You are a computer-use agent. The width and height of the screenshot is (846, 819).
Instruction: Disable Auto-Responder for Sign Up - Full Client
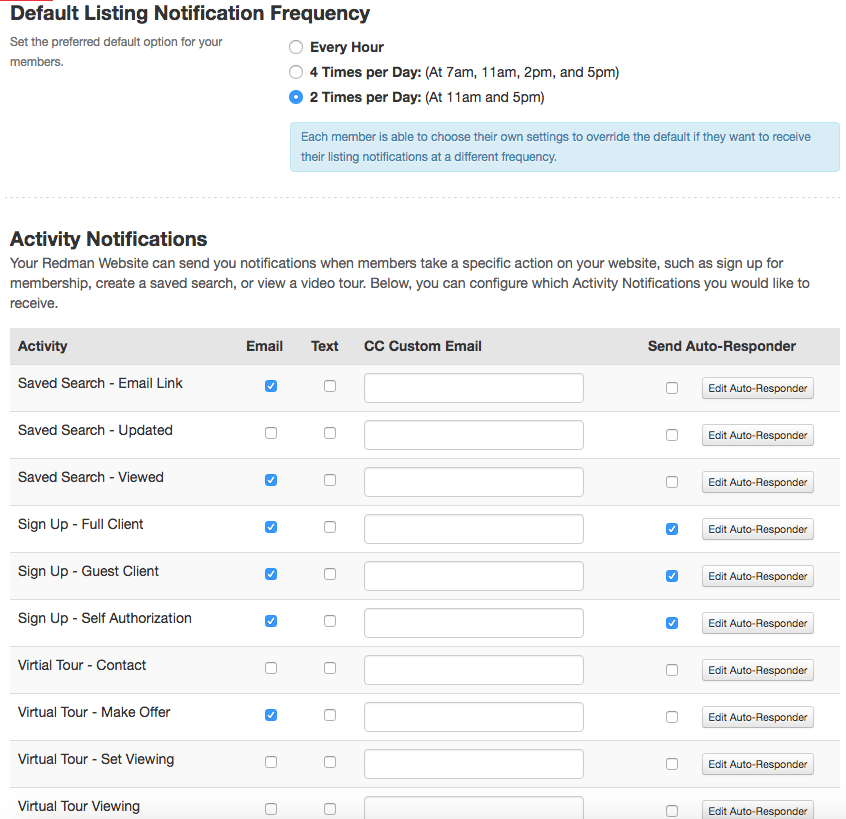point(672,528)
